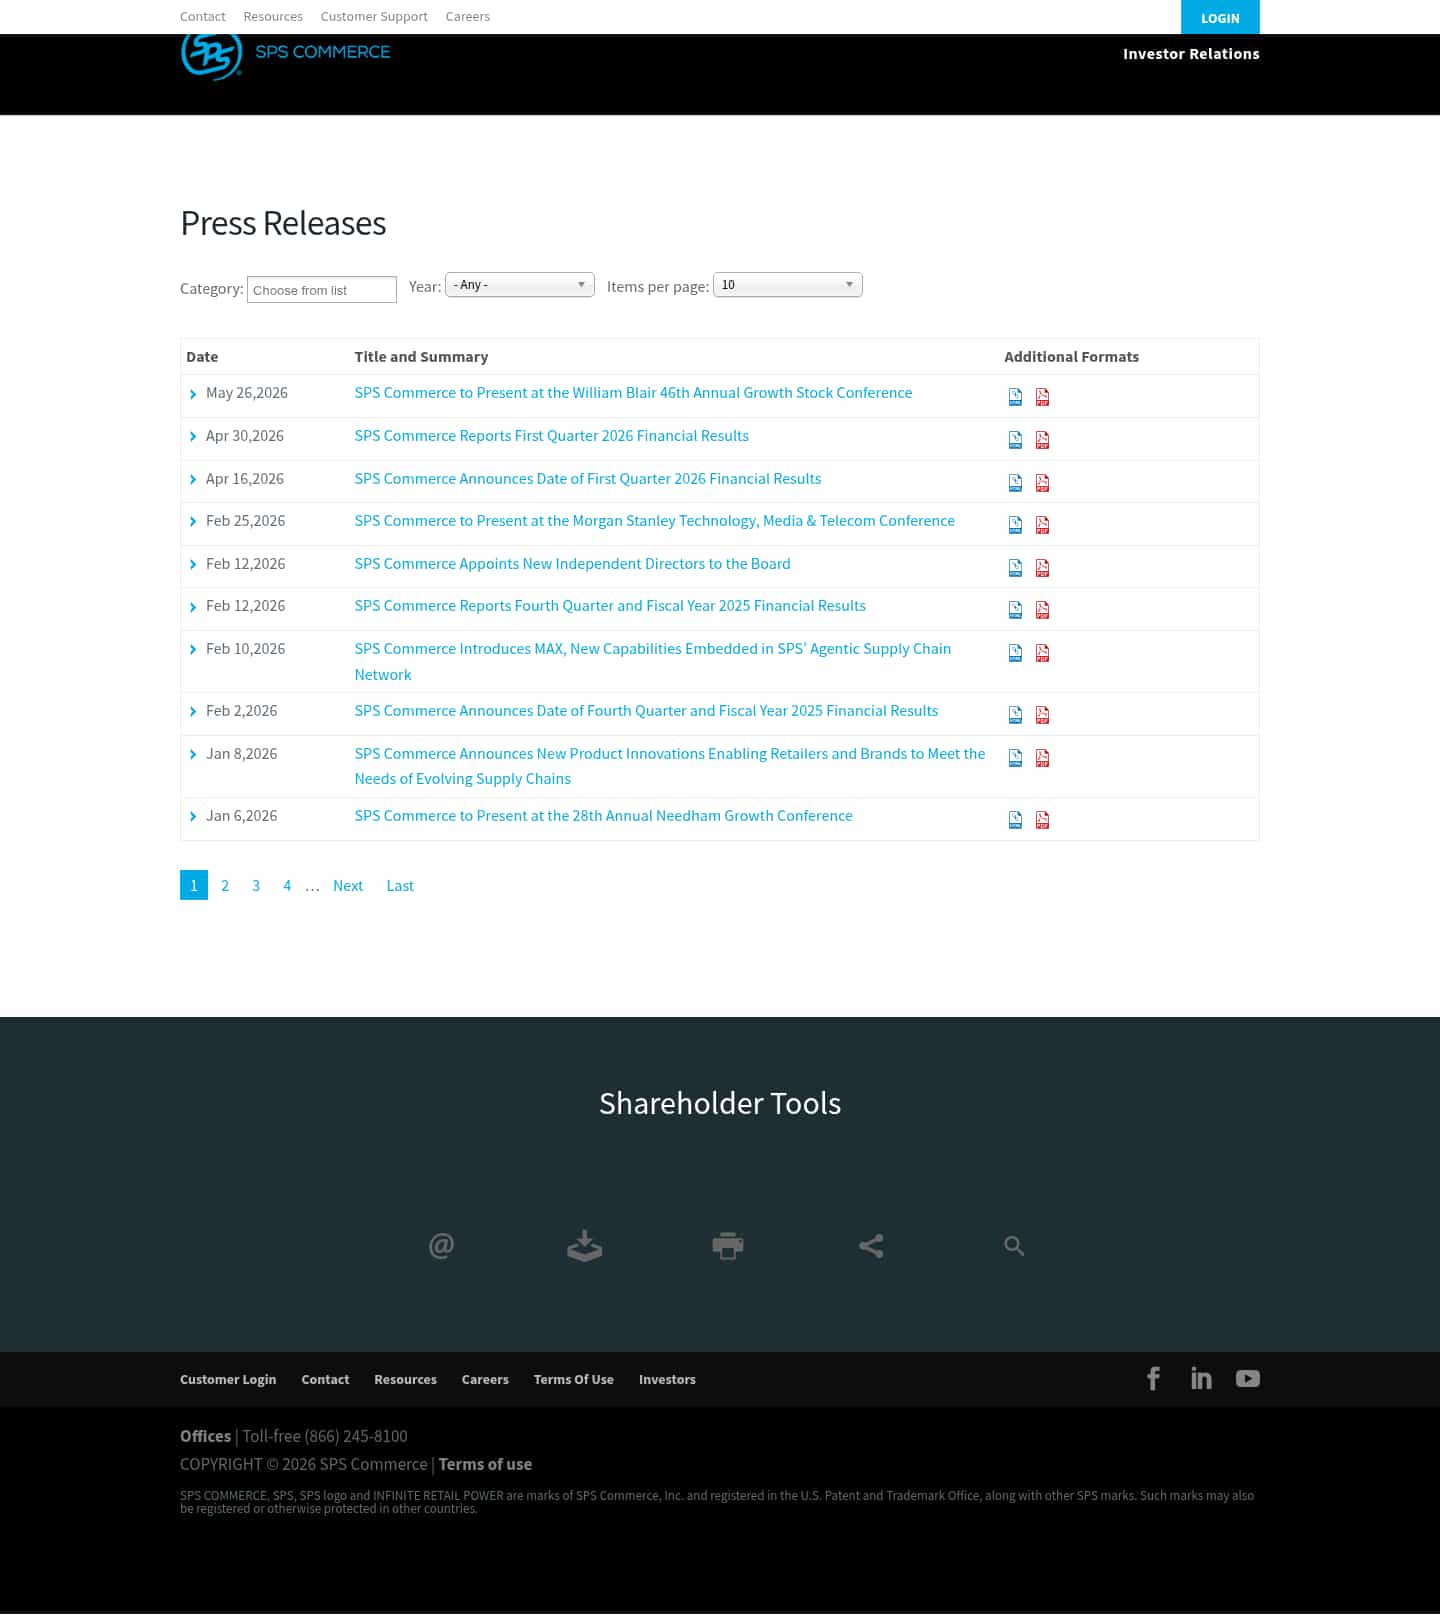Download PDF of New Independent Directors release
The height and width of the screenshot is (1615, 1440).
click(1042, 568)
